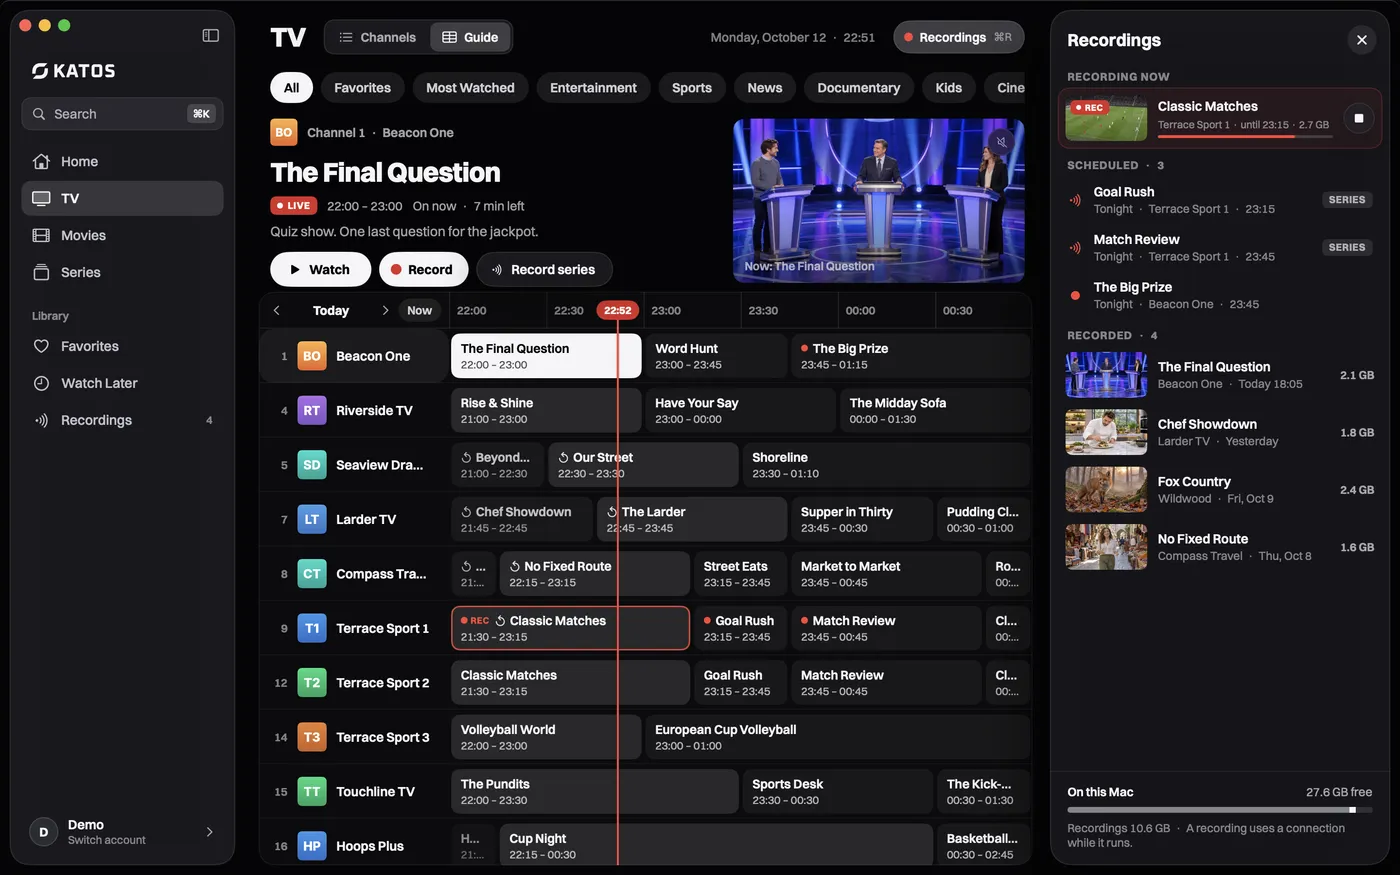Open Recordings in the sidebar library
This screenshot has width=1400, height=875.
(122, 421)
